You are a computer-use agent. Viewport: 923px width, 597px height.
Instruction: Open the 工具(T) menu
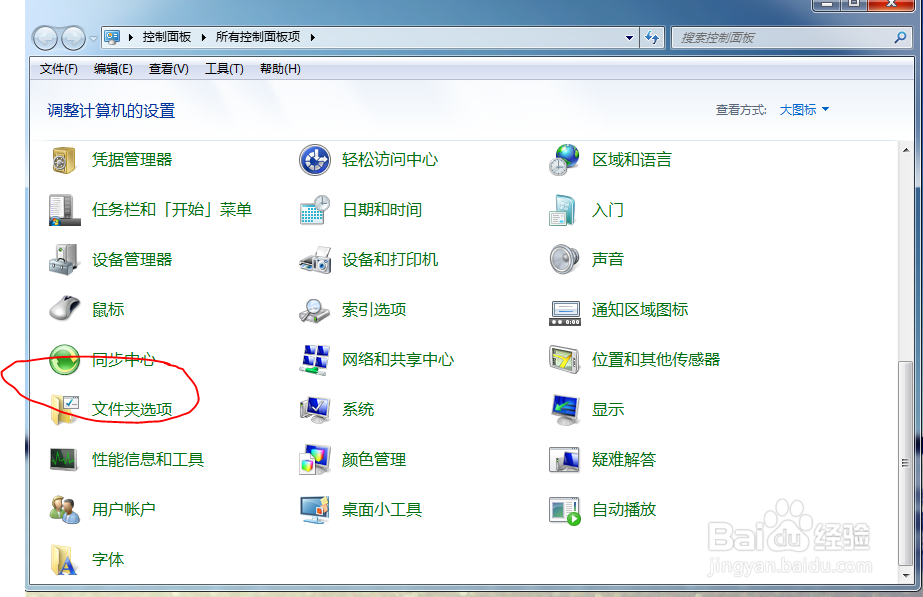tap(224, 69)
